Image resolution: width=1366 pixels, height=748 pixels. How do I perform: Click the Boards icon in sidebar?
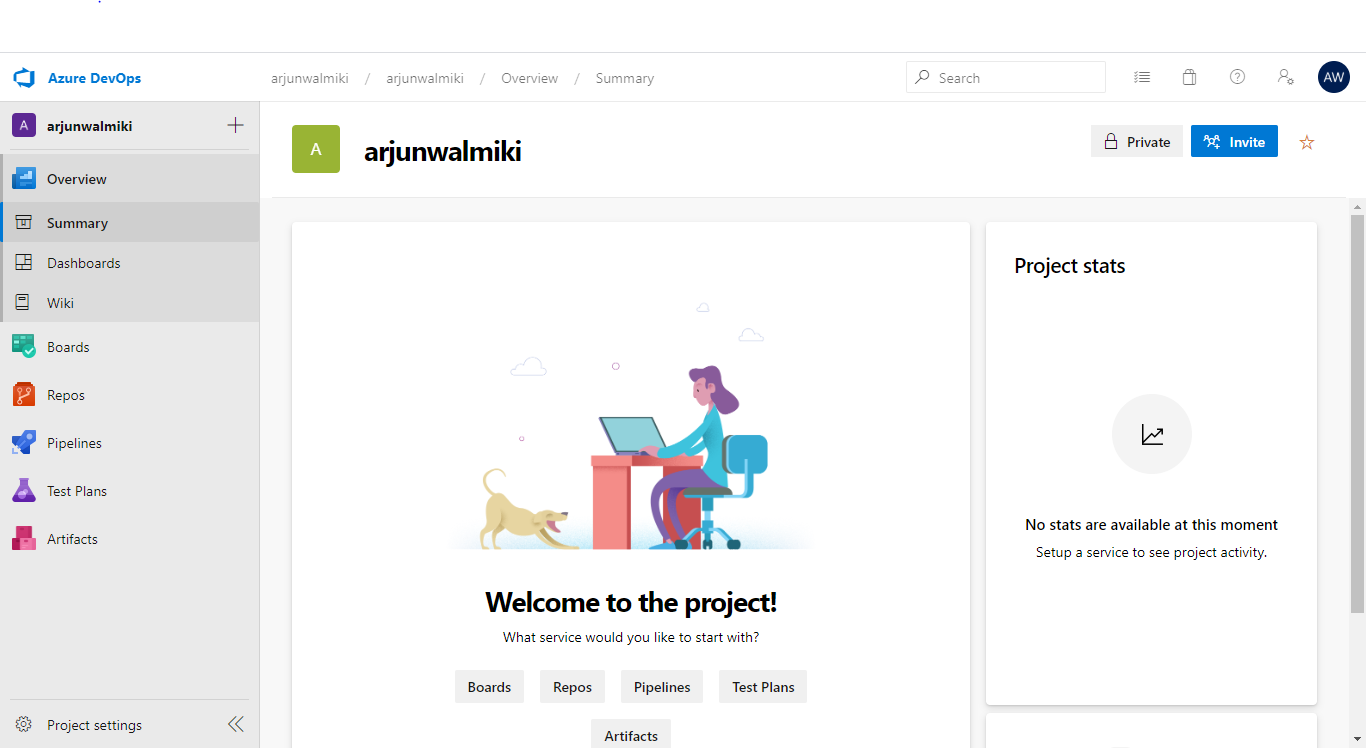[x=24, y=347]
